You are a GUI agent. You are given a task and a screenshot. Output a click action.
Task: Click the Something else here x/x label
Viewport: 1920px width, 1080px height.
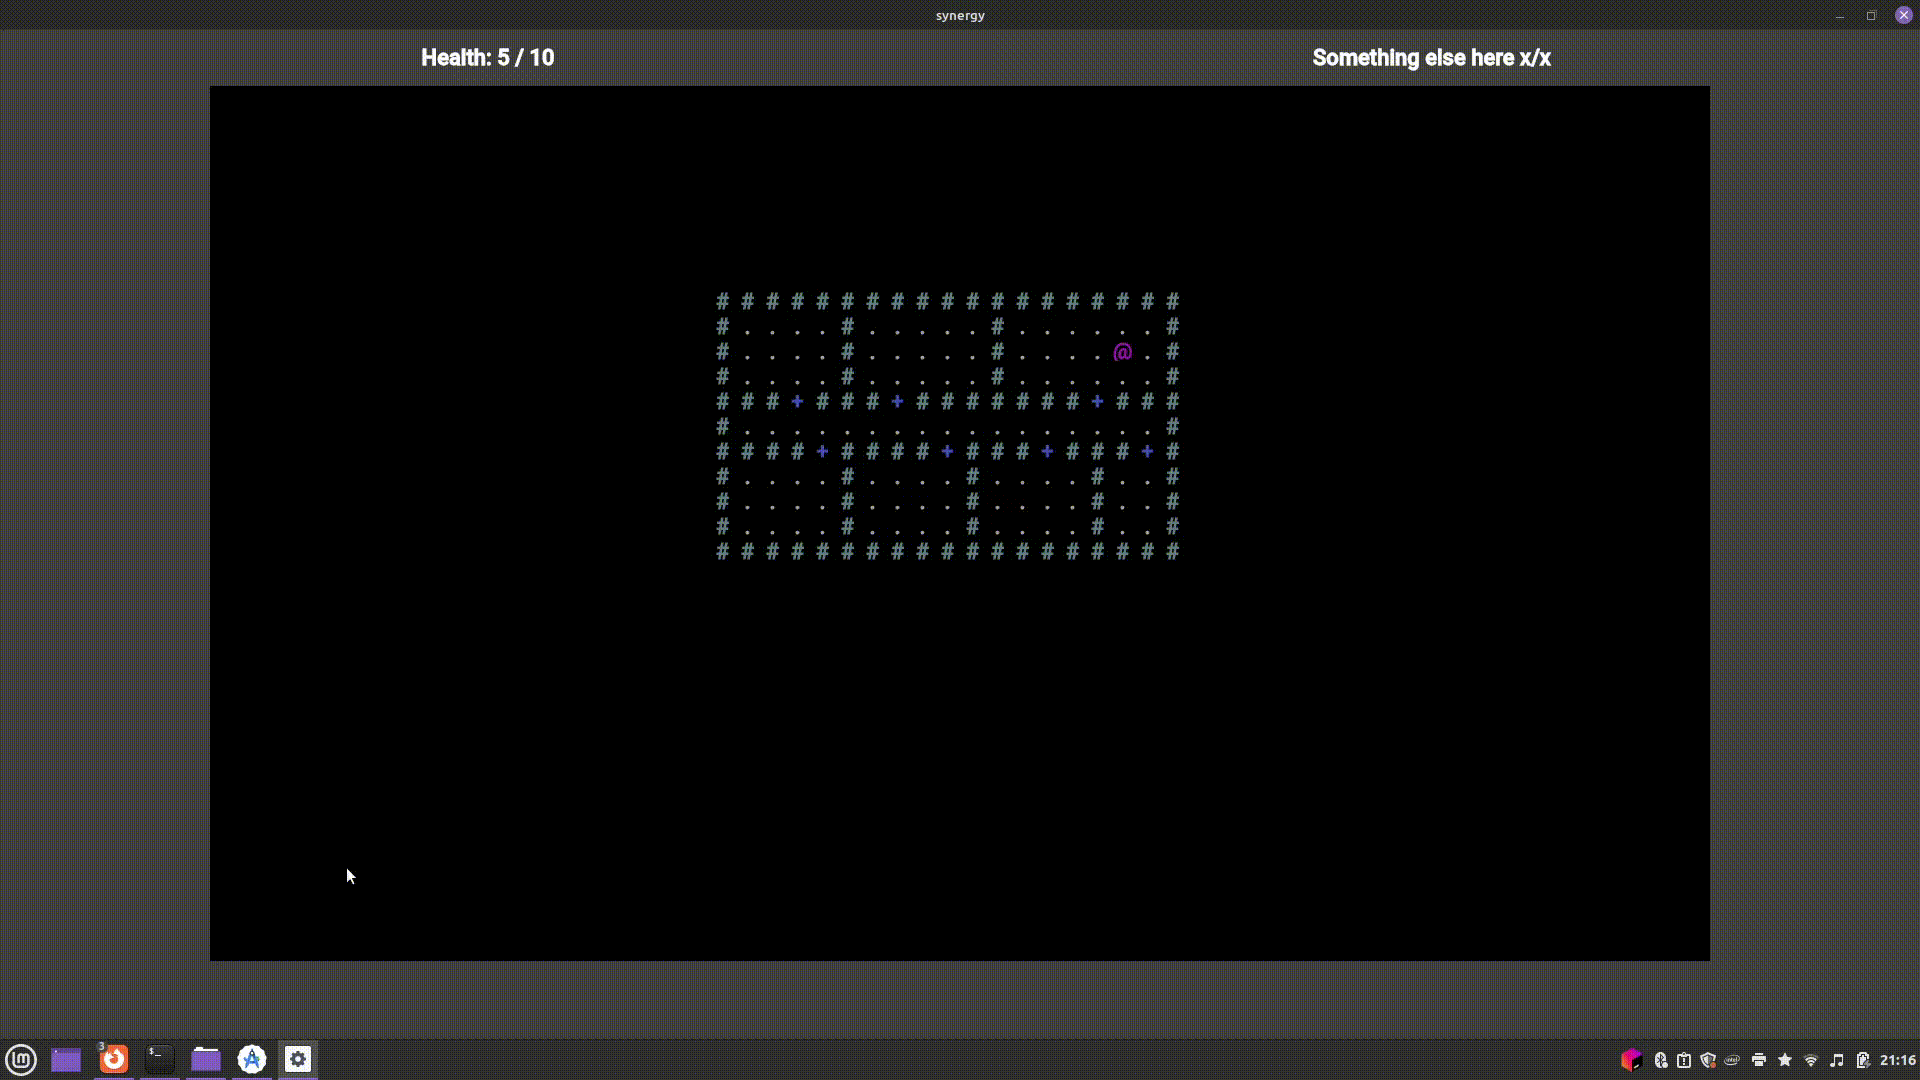pos(1432,58)
